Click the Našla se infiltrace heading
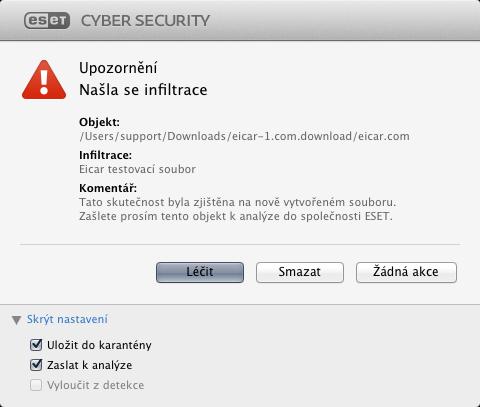Viewport: 480px width, 407px height. point(143,90)
